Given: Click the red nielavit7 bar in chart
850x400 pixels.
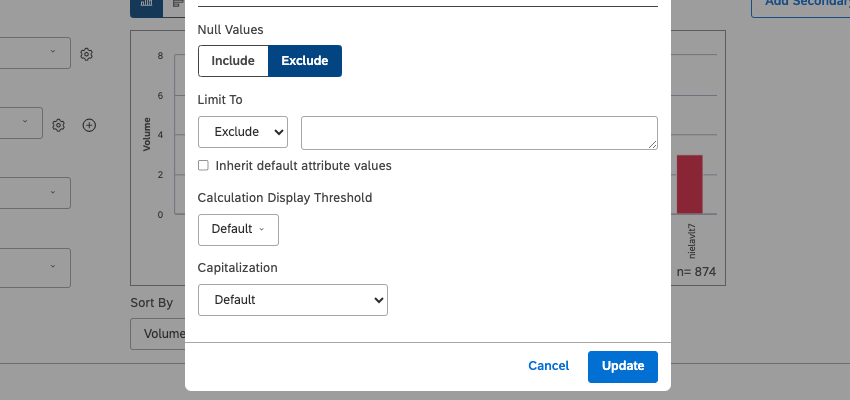Looking at the screenshot, I should point(690,184).
